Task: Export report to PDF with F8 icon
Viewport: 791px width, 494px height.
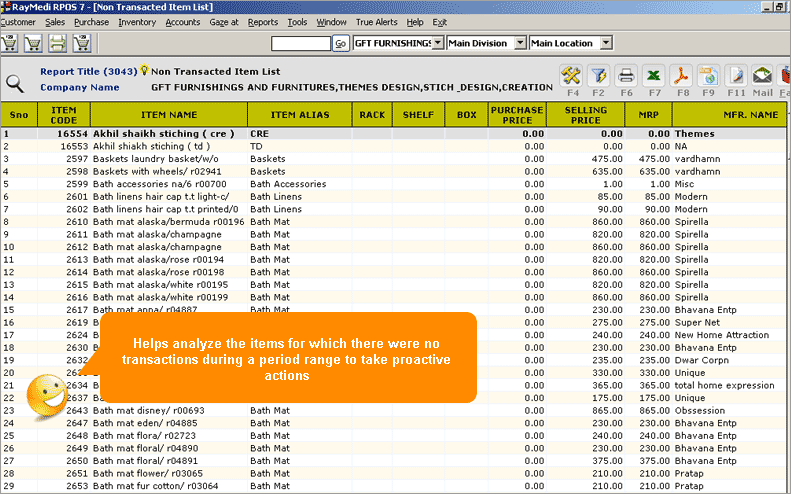Action: point(681,76)
